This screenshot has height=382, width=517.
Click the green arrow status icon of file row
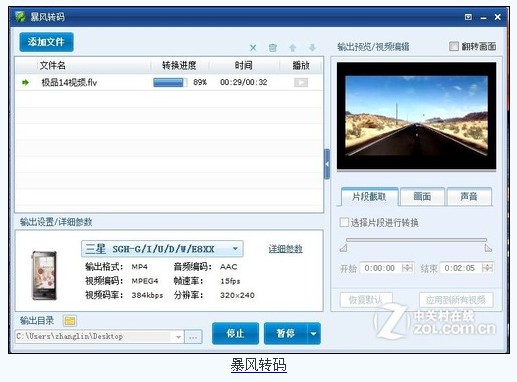[25, 82]
